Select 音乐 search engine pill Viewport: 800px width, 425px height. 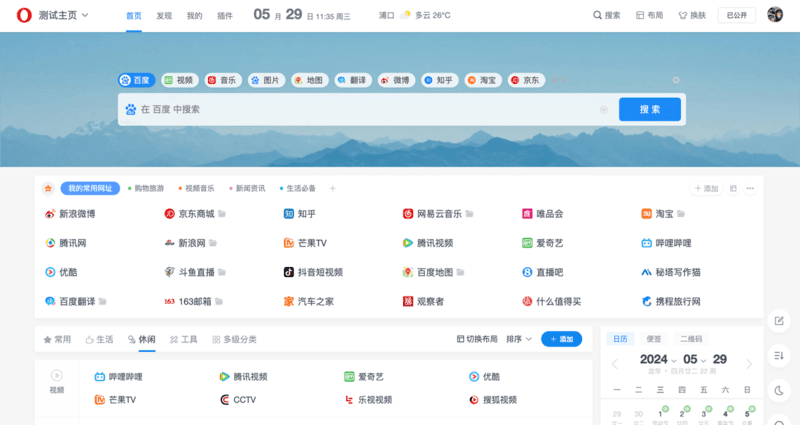point(223,80)
